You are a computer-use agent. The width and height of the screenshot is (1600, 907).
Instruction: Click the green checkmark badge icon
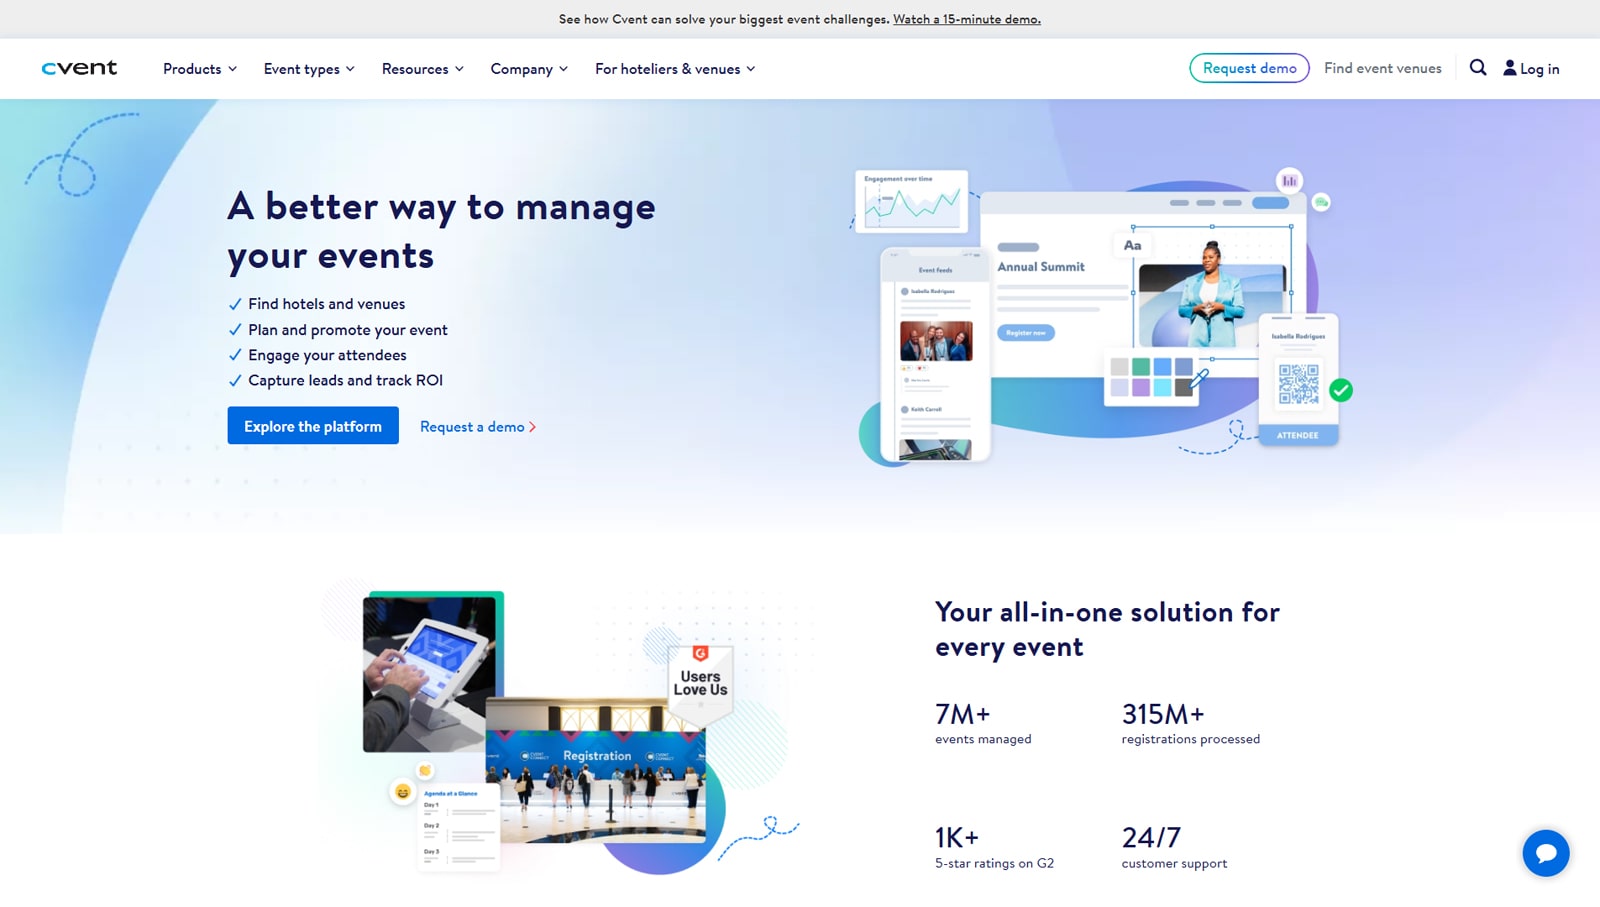pyautogui.click(x=1341, y=391)
